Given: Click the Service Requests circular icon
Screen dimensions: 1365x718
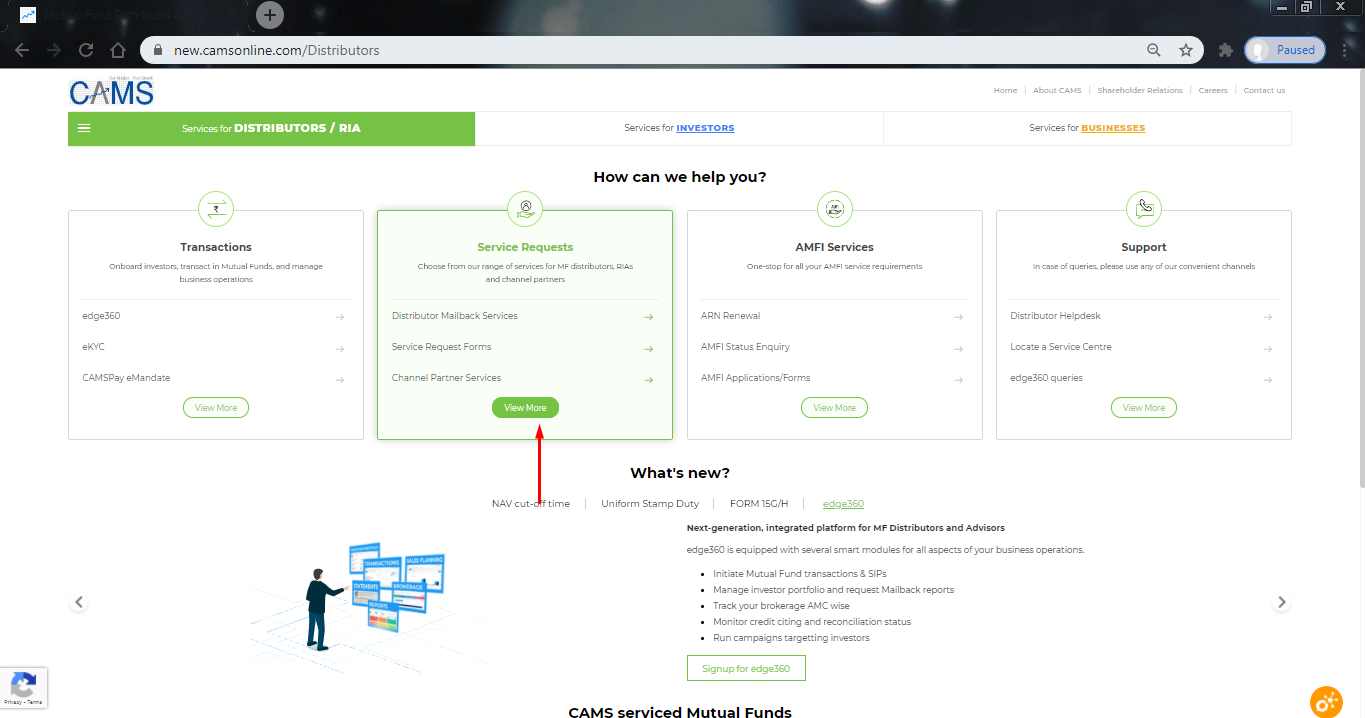Looking at the screenshot, I should [x=525, y=209].
